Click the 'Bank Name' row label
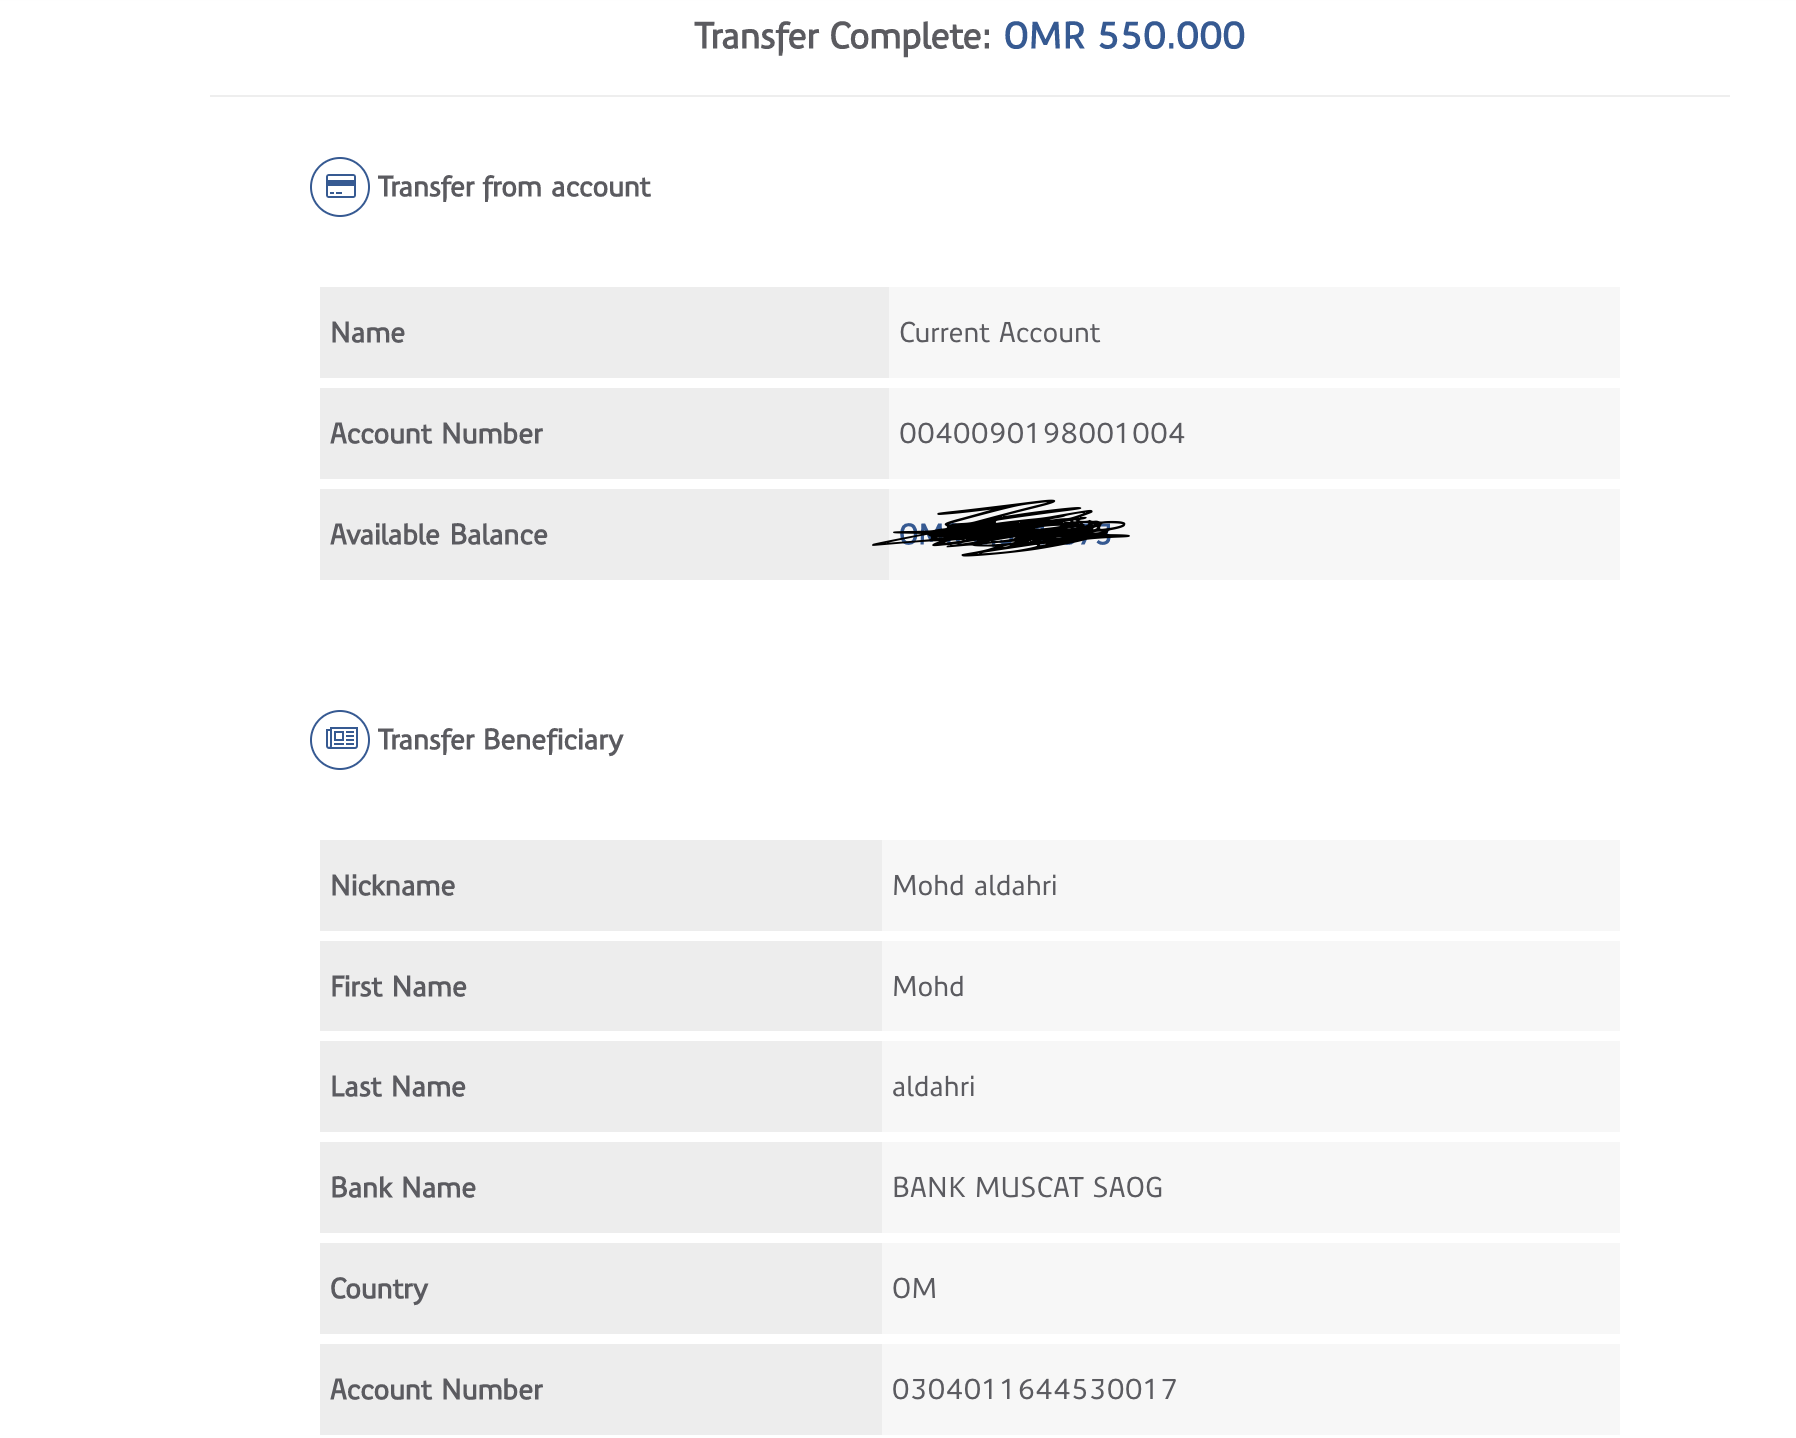Screen dimensions: 1796x1438 [x=403, y=1188]
